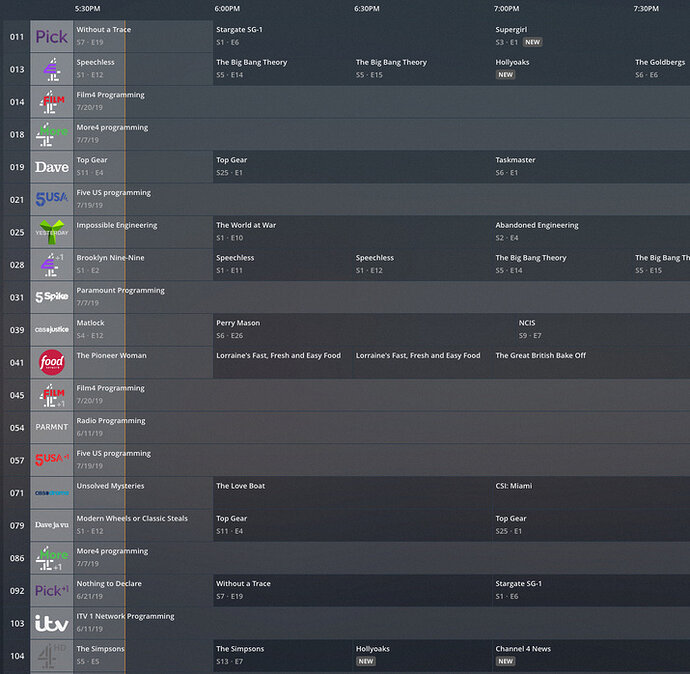Open NCIS S9 E7 listing

[603, 330]
